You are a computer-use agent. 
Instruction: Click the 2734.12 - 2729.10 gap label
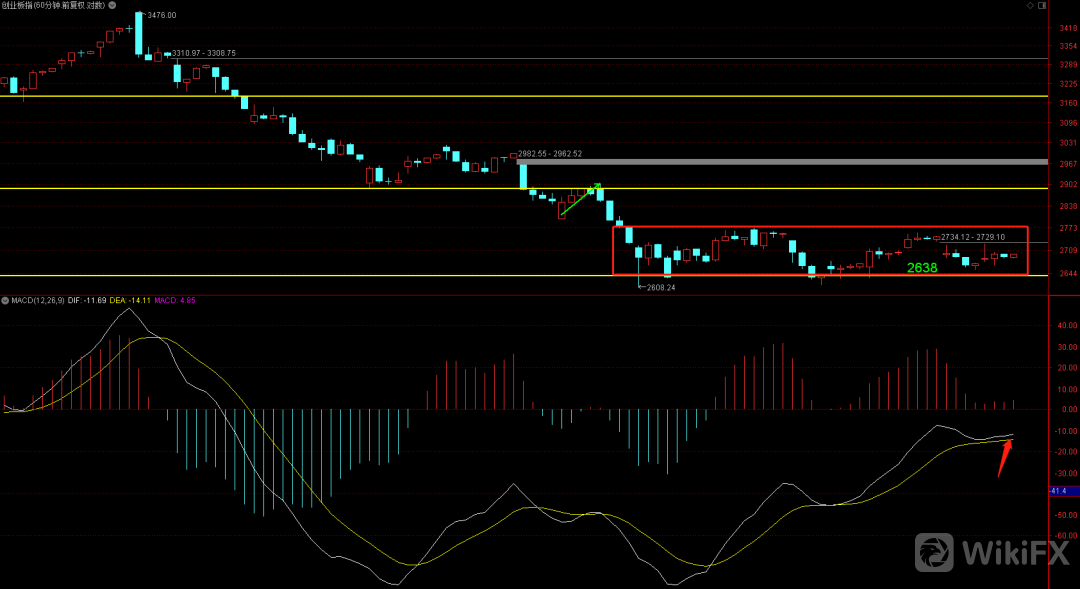(x=975, y=237)
